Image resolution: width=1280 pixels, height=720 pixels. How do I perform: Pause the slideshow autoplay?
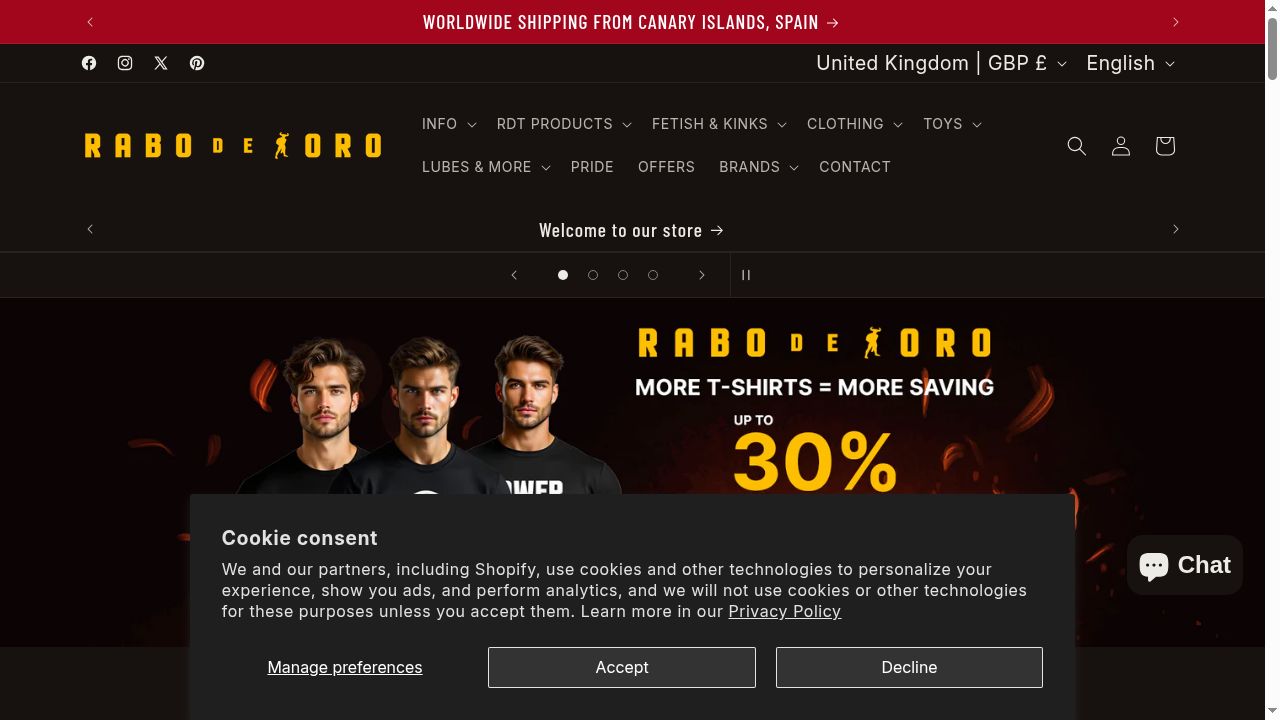(746, 275)
